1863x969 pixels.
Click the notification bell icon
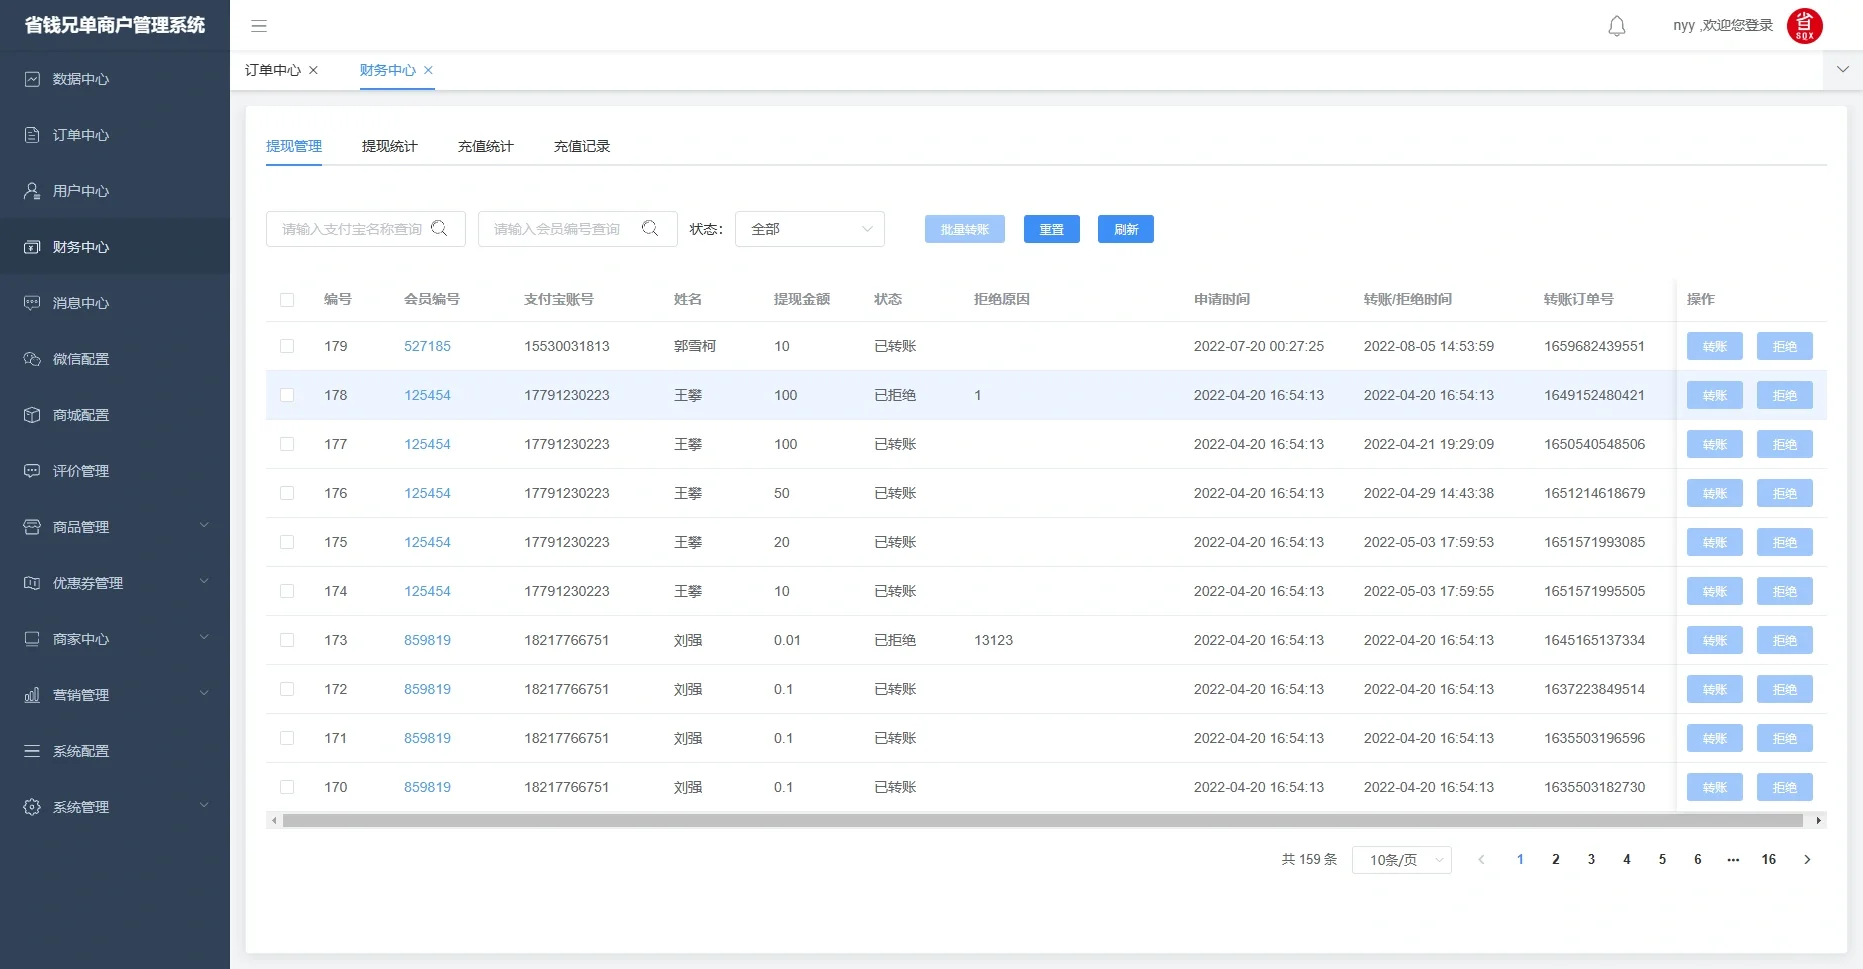coord(1616,26)
